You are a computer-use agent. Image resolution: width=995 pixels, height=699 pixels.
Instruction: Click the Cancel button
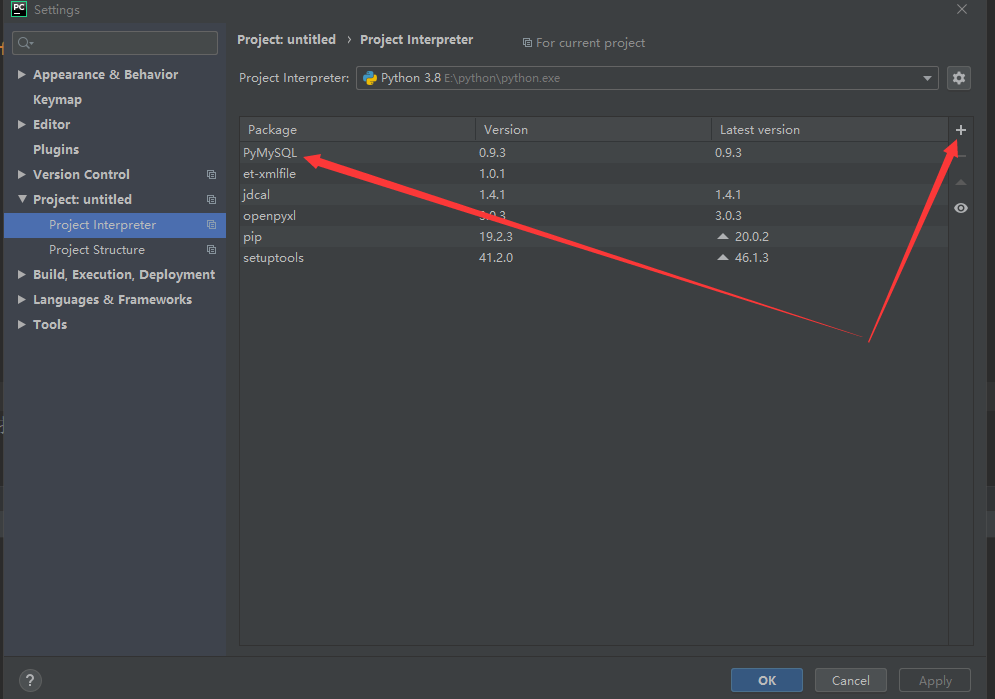pyautogui.click(x=850, y=680)
